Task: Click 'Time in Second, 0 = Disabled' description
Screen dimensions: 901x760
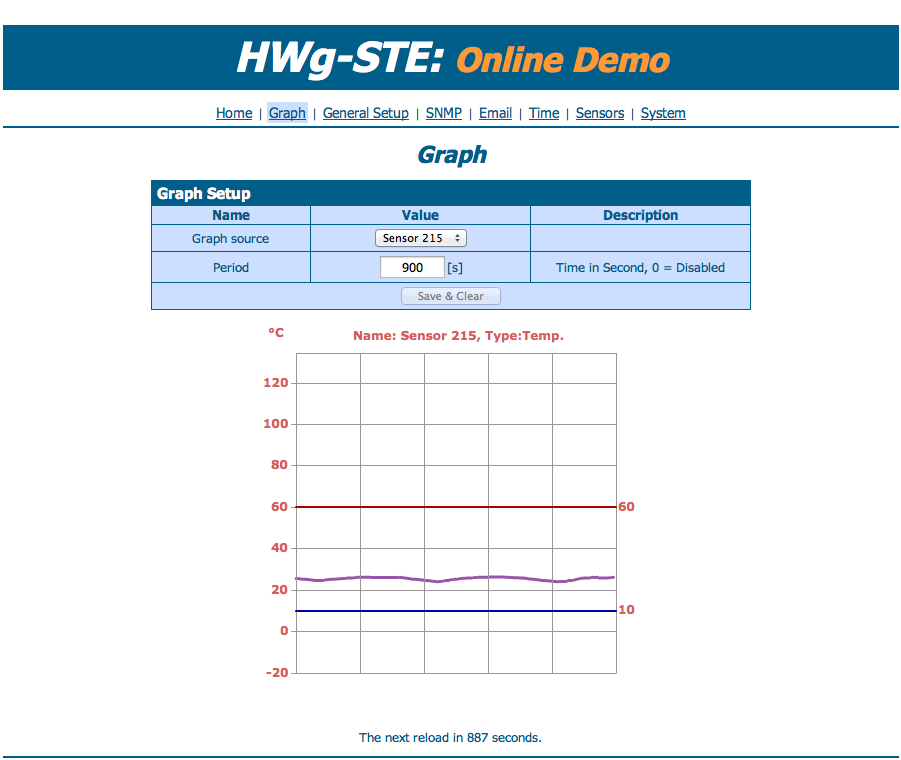Action: [x=640, y=268]
